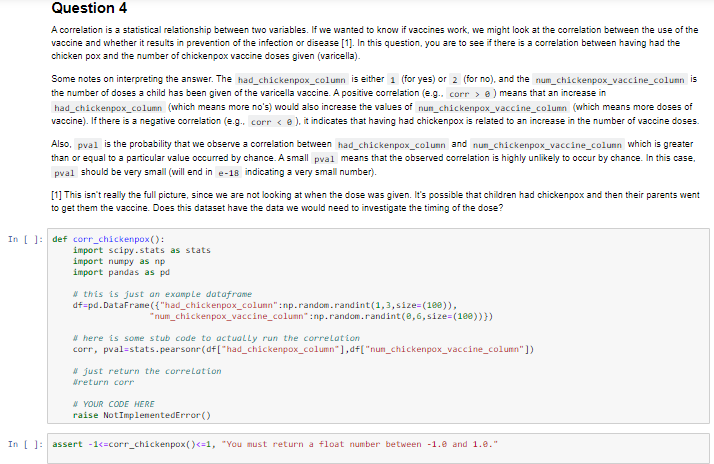Click the '# YOUR CODE HERE' comment
This screenshot has width=714, height=464.
[114, 404]
